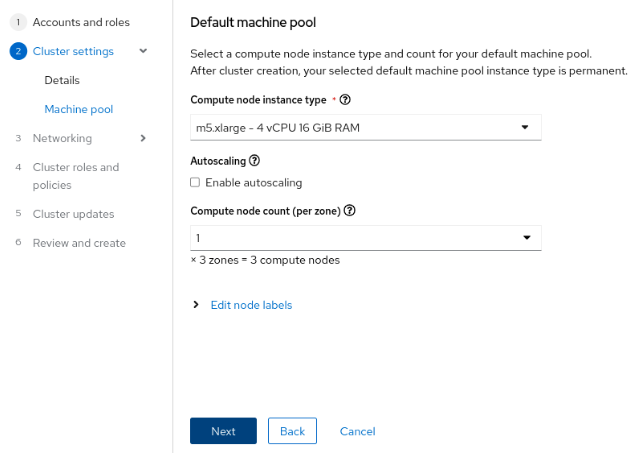The height and width of the screenshot is (453, 633).
Task: Cancel the cluster wizard
Action: tap(358, 431)
